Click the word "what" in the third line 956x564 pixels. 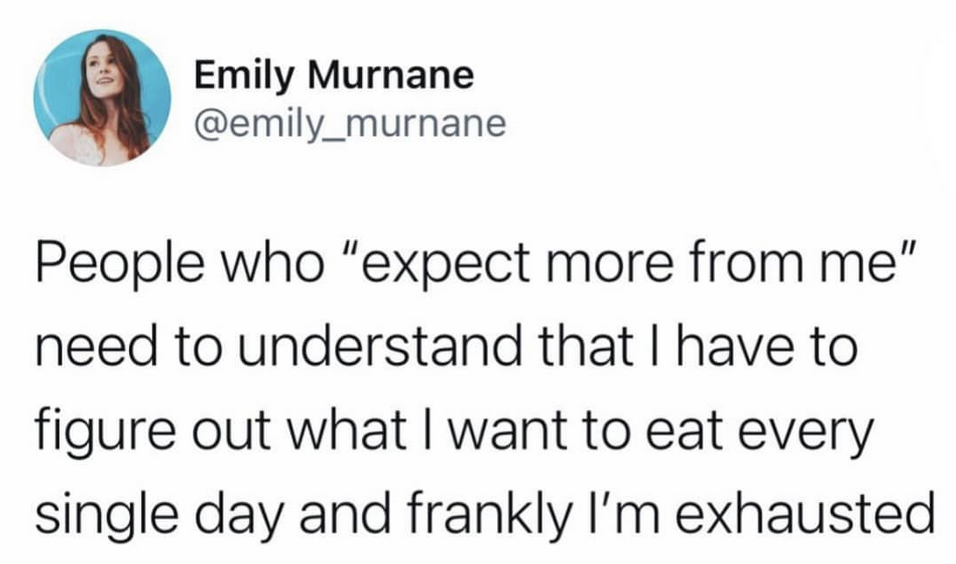tap(346, 430)
